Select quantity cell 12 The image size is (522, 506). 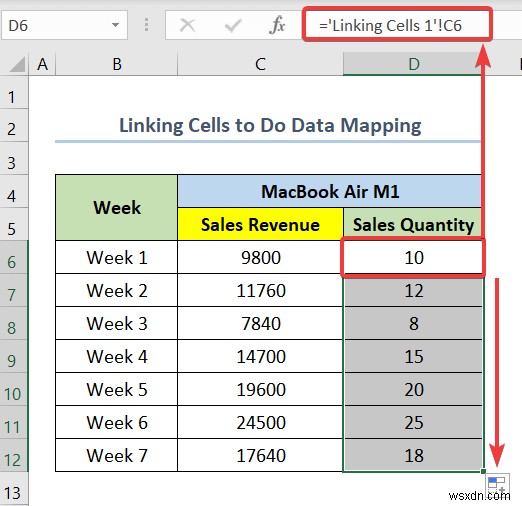(413, 290)
